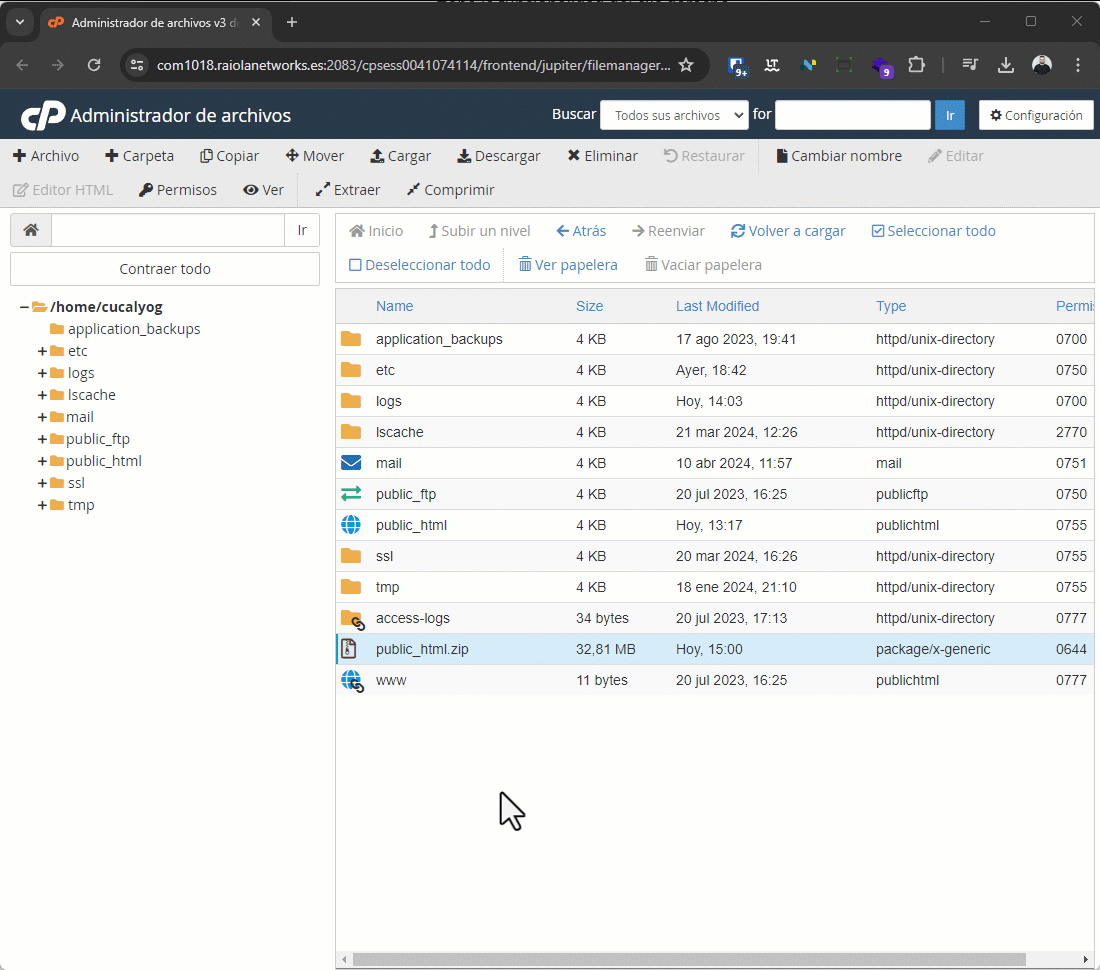Open the Cargar upload tool

pos(400,156)
